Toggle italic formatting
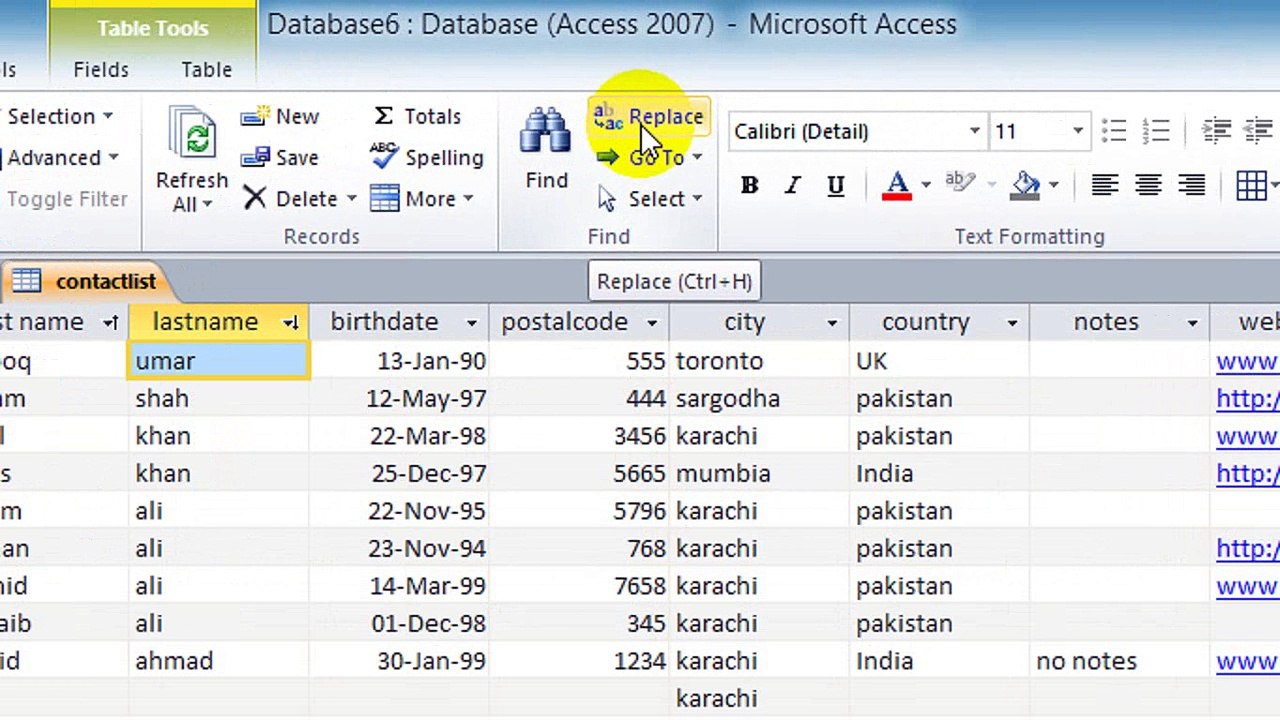This screenshot has height=720, width=1280. pyautogui.click(x=792, y=185)
